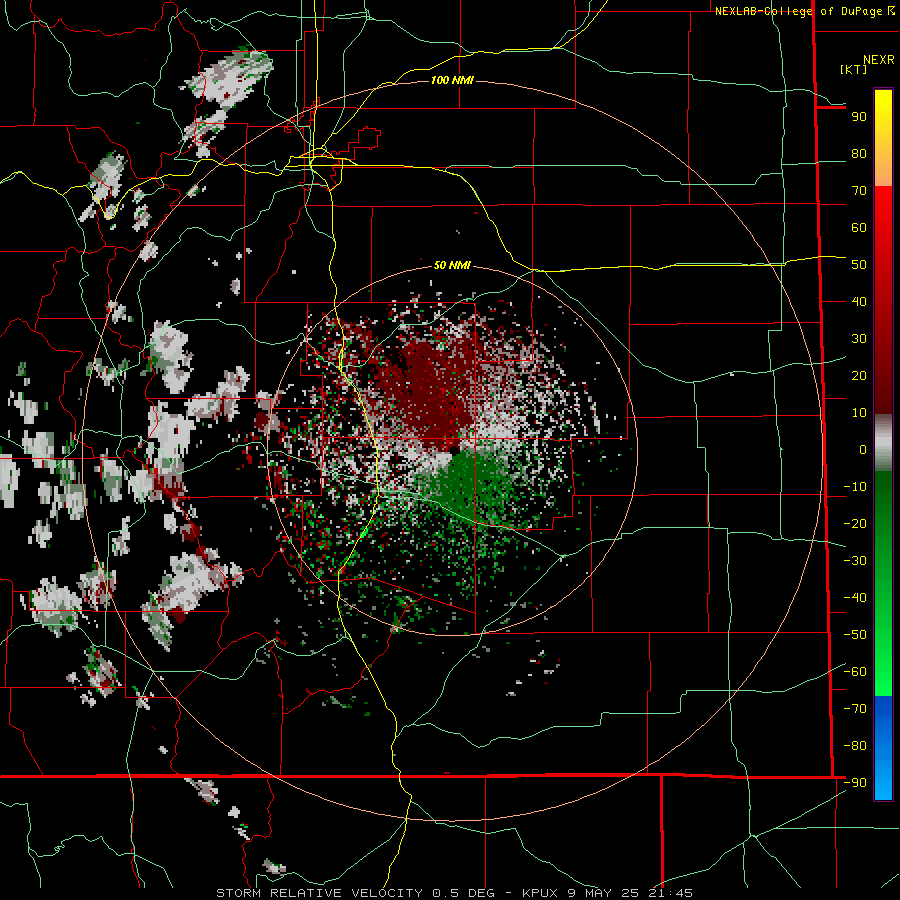The image size is (900, 900).
Task: Select the positive 60 scale value
Action: pyautogui.click(x=859, y=228)
